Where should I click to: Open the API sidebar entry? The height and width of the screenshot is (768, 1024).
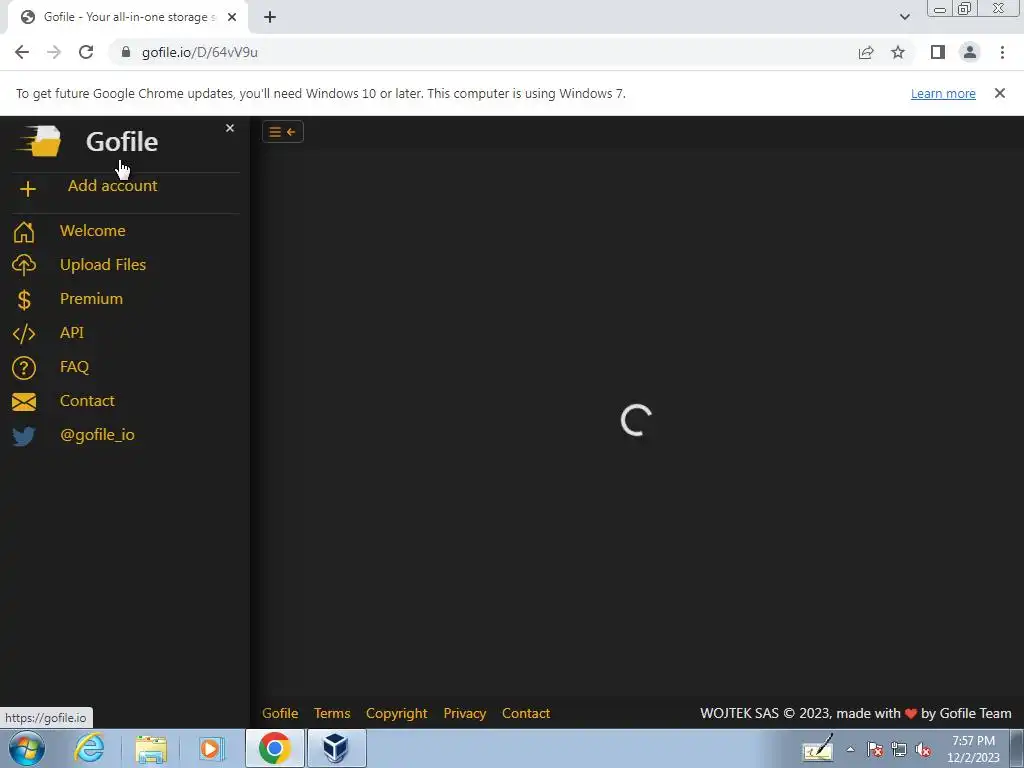pos(72,332)
